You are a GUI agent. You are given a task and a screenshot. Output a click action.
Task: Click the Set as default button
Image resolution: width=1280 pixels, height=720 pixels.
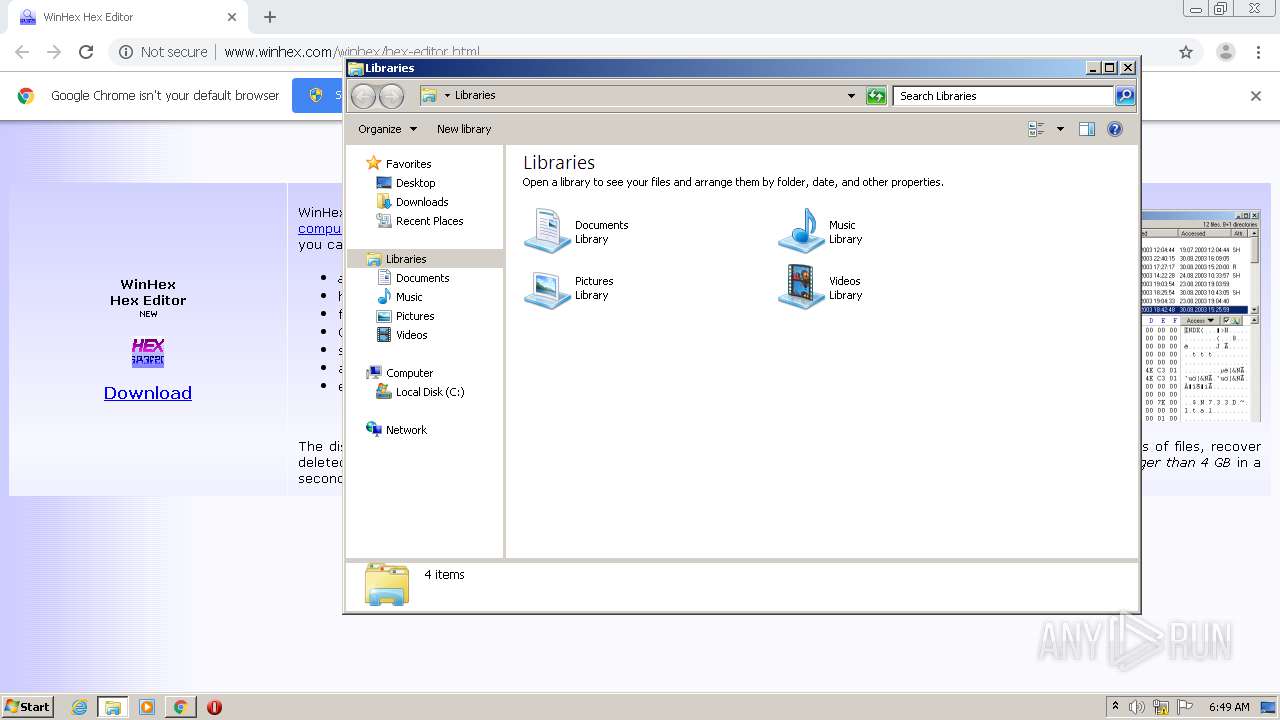[x=318, y=96]
